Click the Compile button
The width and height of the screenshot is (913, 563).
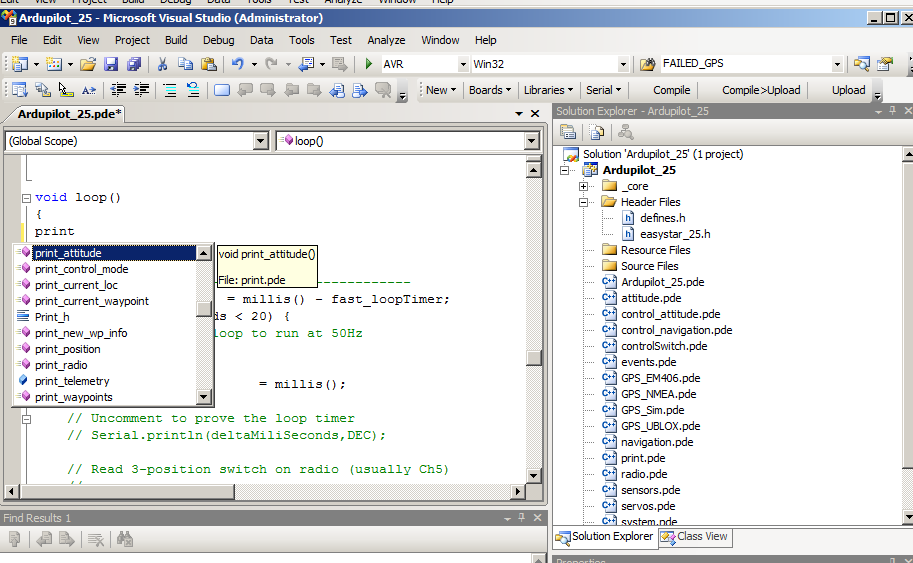671,90
